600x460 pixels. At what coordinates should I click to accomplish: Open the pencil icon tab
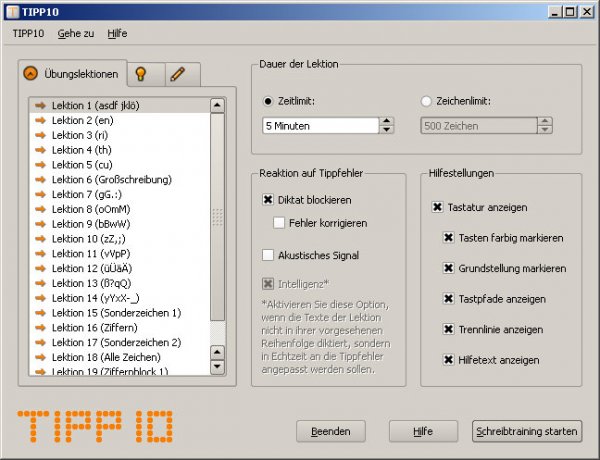pos(177,74)
